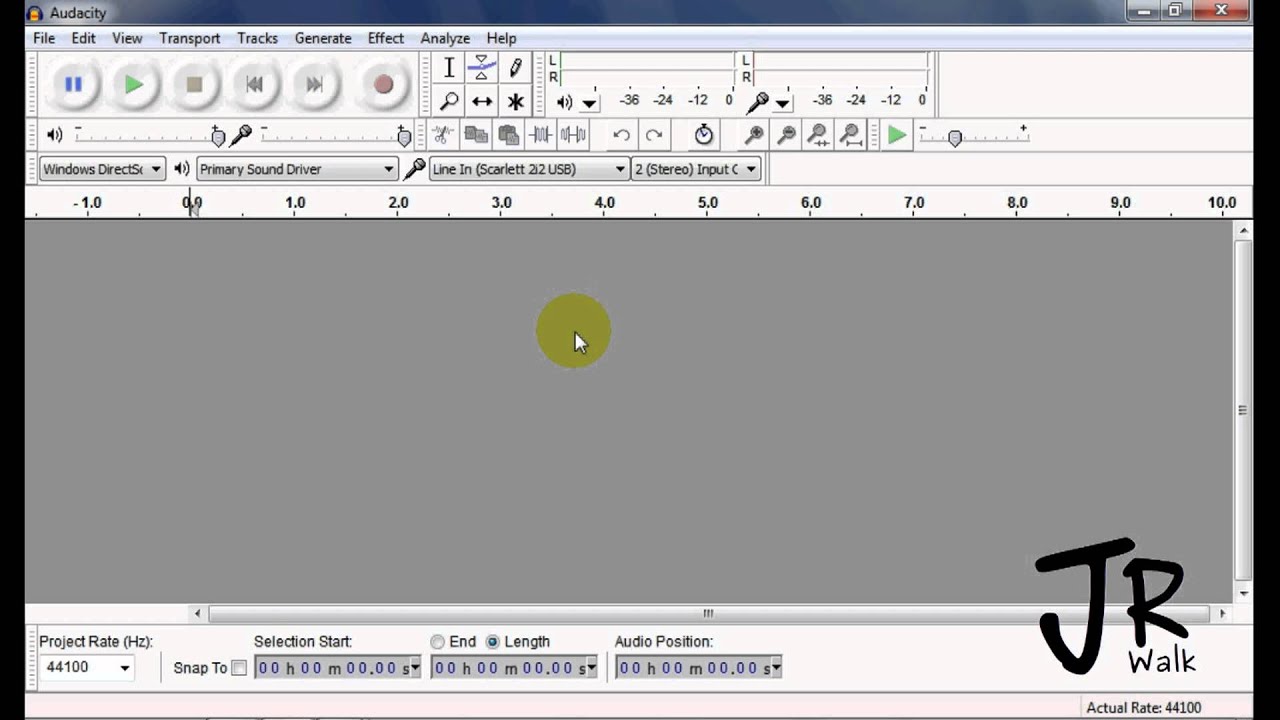
Task: Select the Length radio button
Action: pos(492,642)
